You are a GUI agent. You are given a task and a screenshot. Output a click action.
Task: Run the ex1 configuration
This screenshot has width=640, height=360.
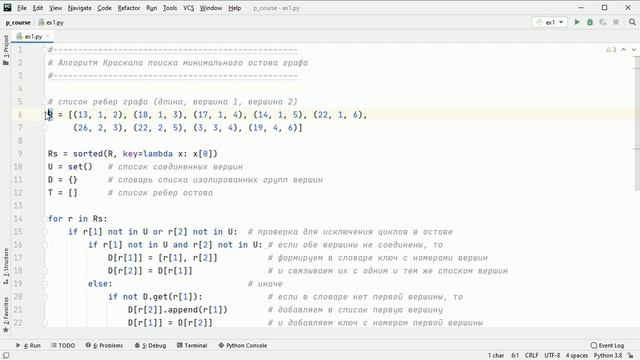[x=577, y=22]
